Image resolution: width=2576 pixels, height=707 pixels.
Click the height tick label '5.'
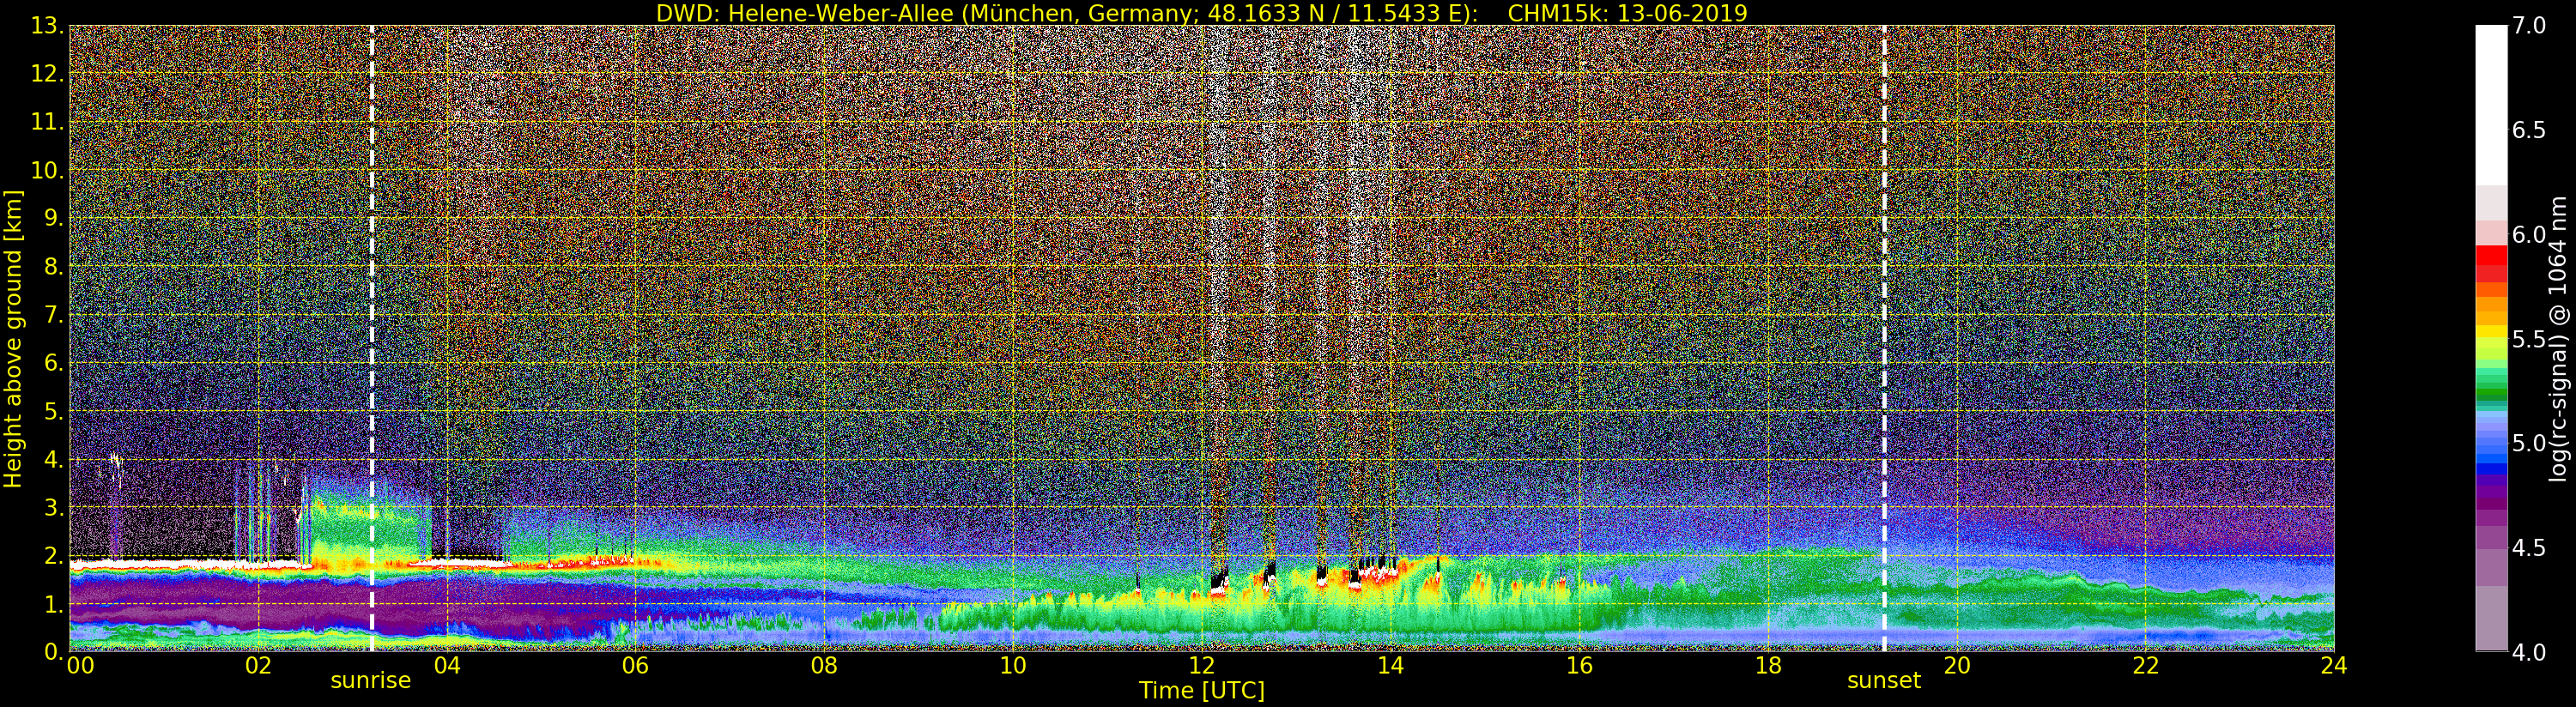53,411
